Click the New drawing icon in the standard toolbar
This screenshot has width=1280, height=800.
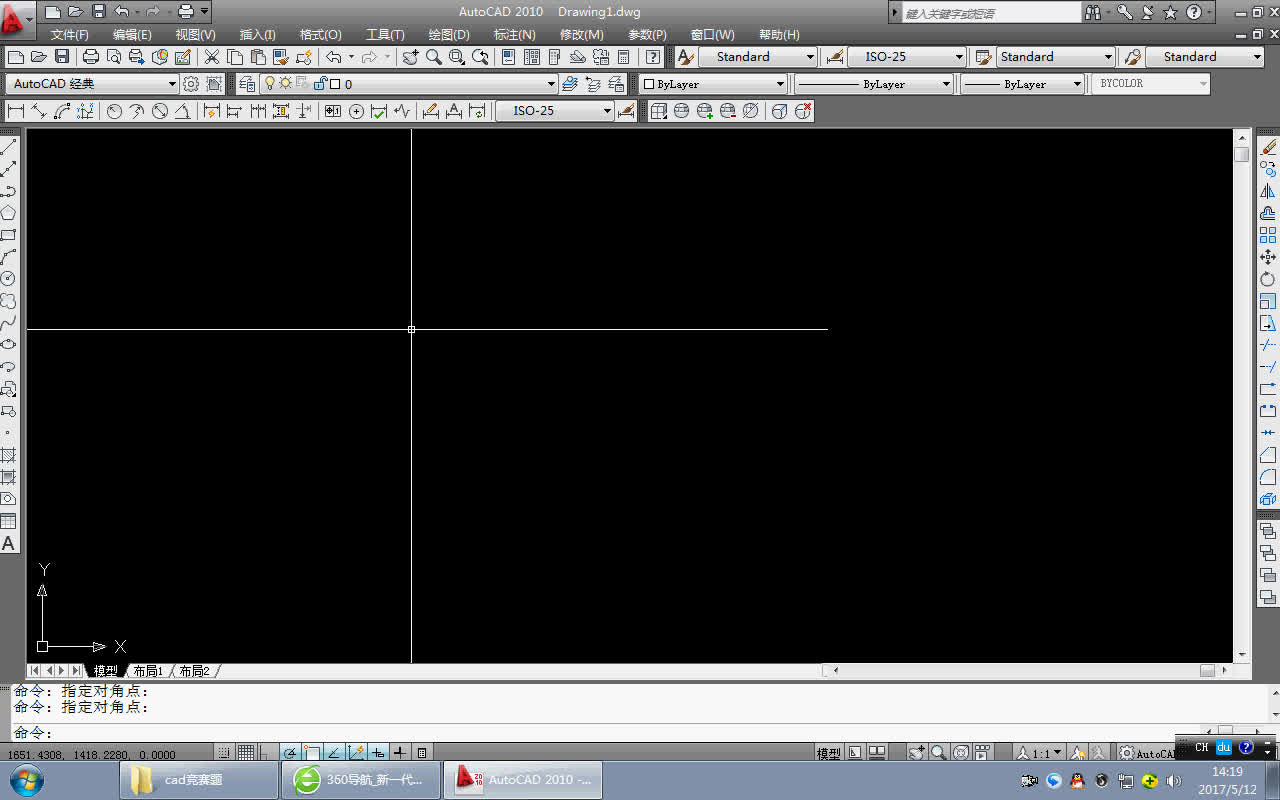(x=16, y=57)
